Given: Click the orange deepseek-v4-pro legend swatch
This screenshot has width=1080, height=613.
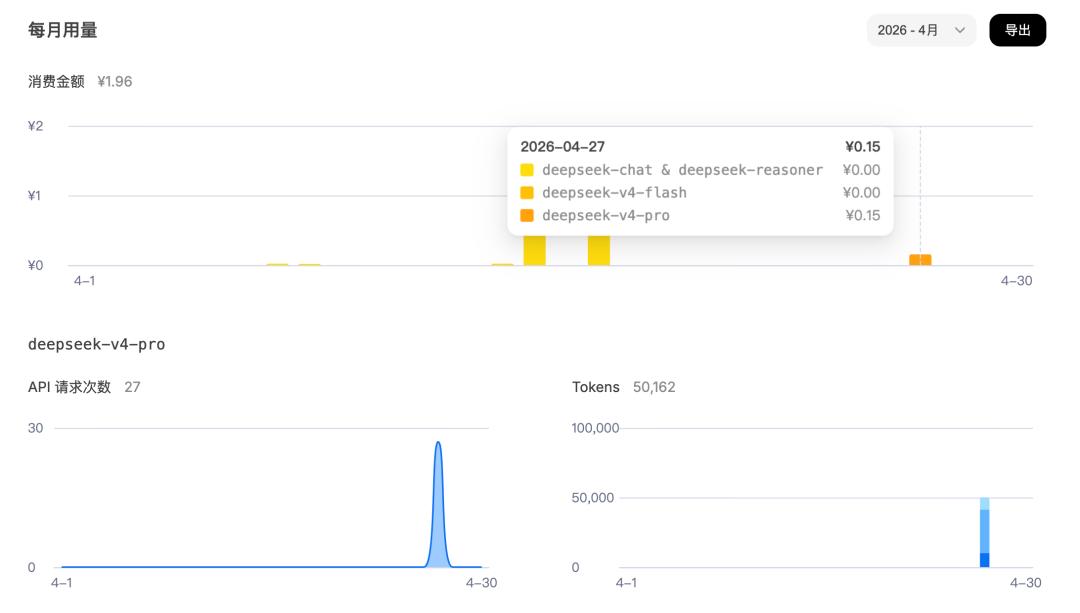Looking at the screenshot, I should [x=527, y=216].
